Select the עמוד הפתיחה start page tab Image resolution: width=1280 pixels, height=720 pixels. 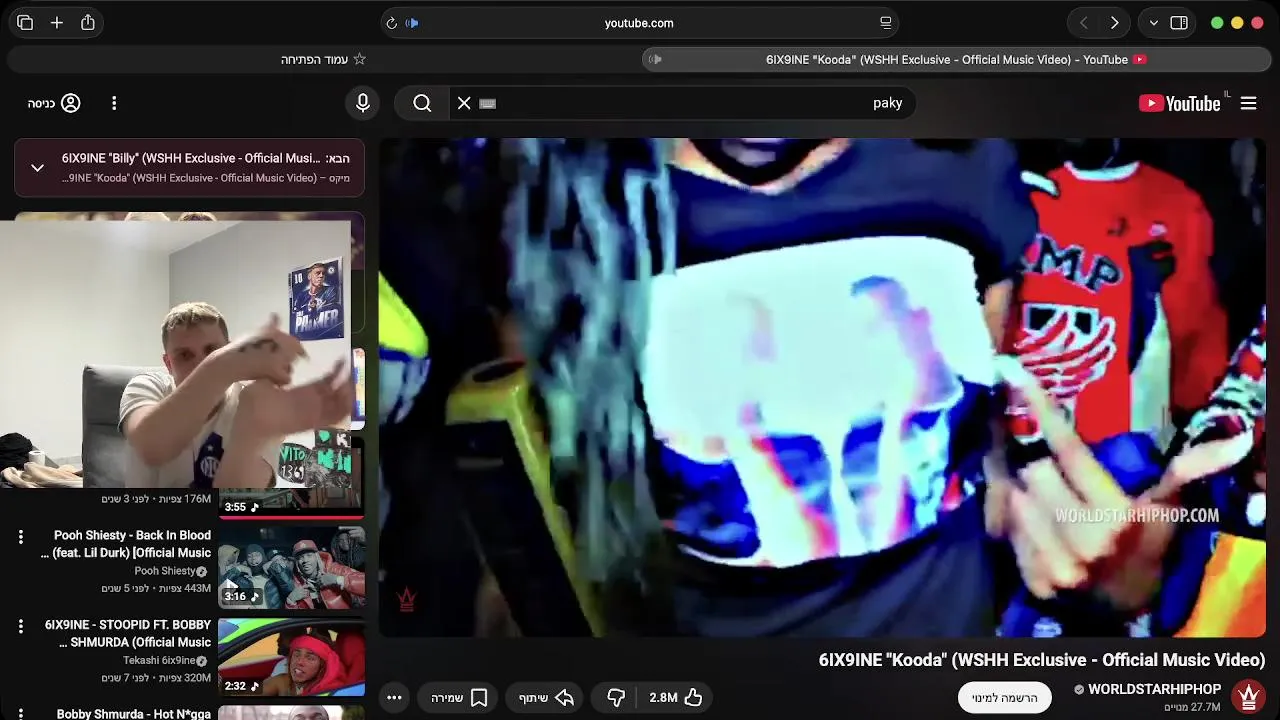point(322,59)
